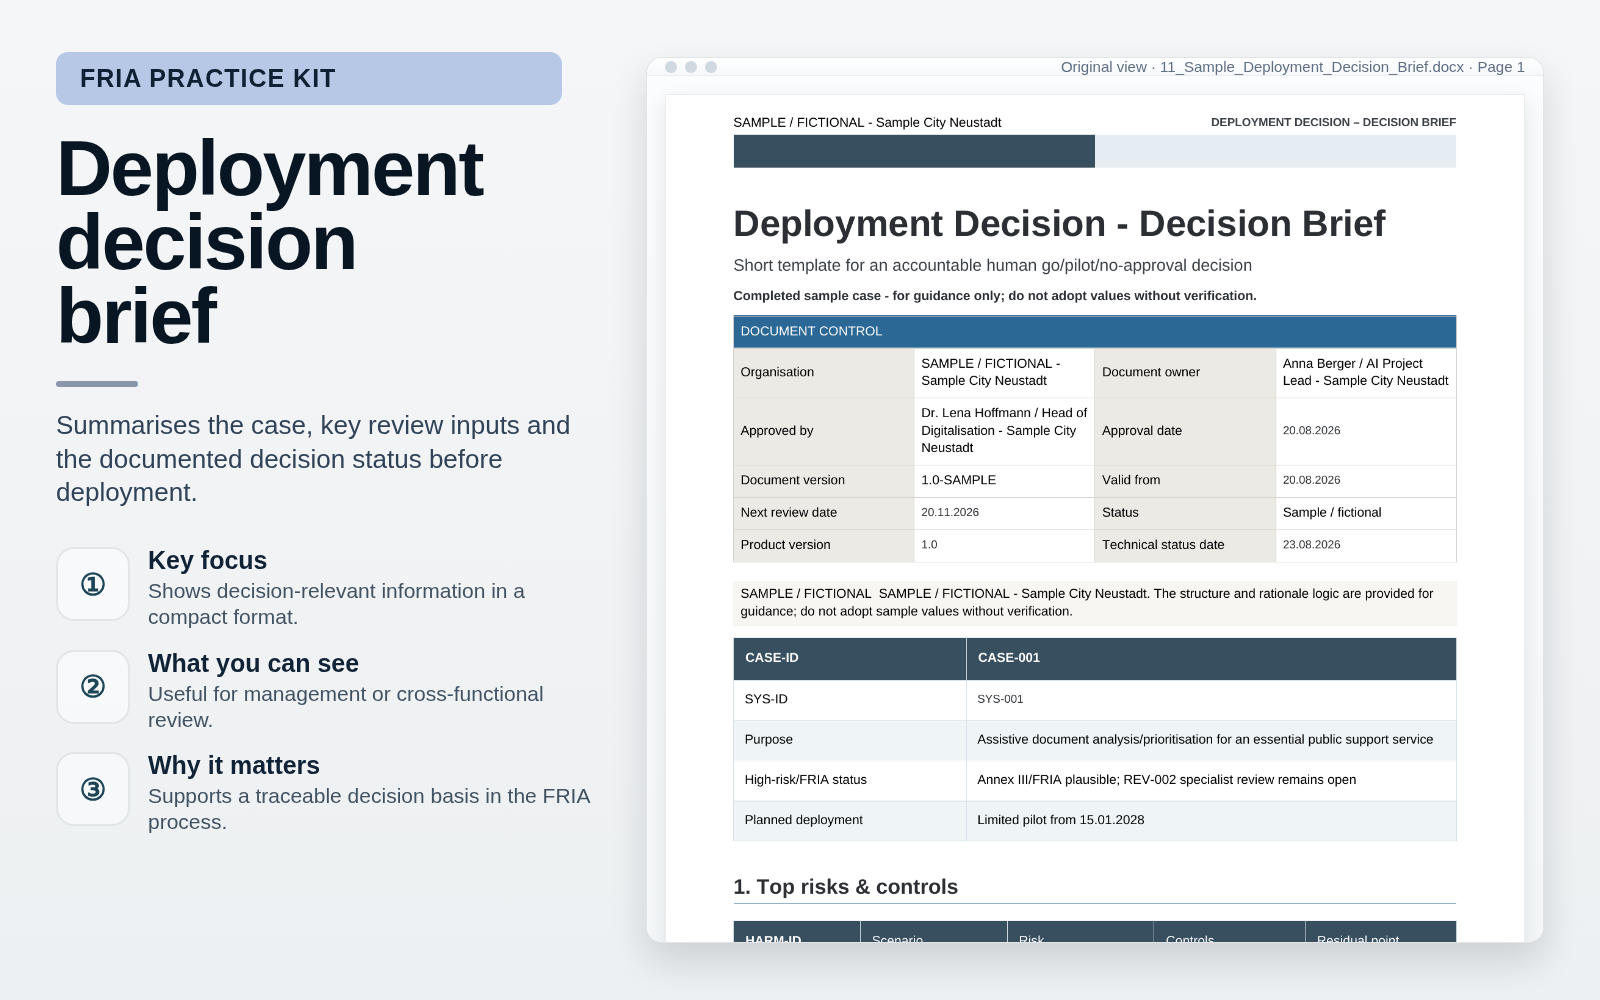Click the preview title '11_Sample_Deployment_Decision_Brief.docx'
The image size is (1600, 1000).
(x=1312, y=67)
